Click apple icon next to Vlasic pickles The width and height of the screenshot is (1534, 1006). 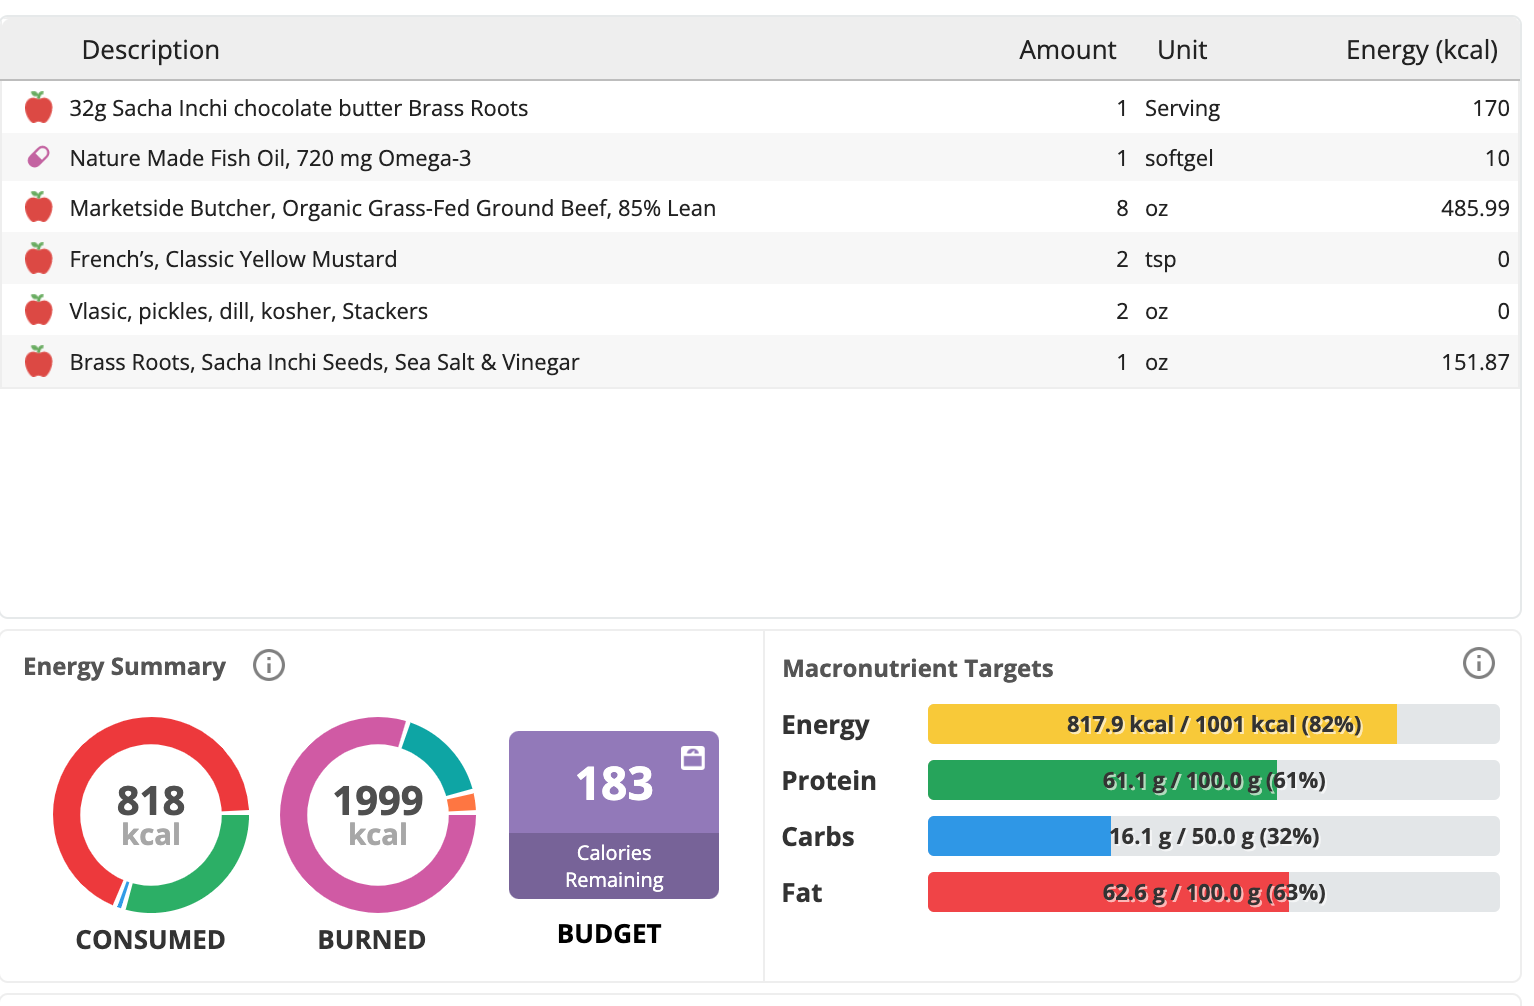pyautogui.click(x=39, y=310)
